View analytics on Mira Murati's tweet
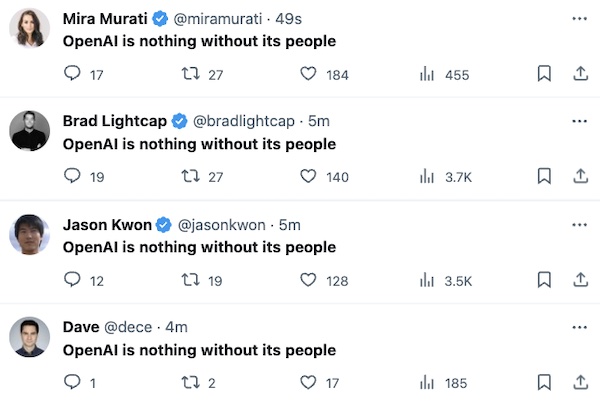Screen dimensions: 600x401 point(428,74)
